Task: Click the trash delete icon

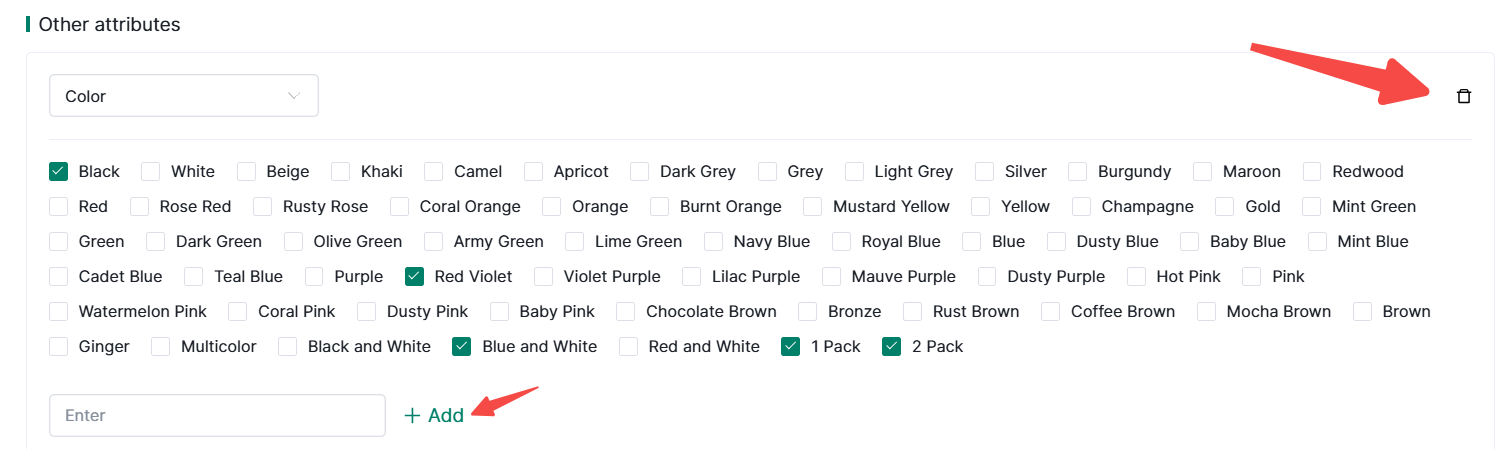Action: click(x=1463, y=96)
